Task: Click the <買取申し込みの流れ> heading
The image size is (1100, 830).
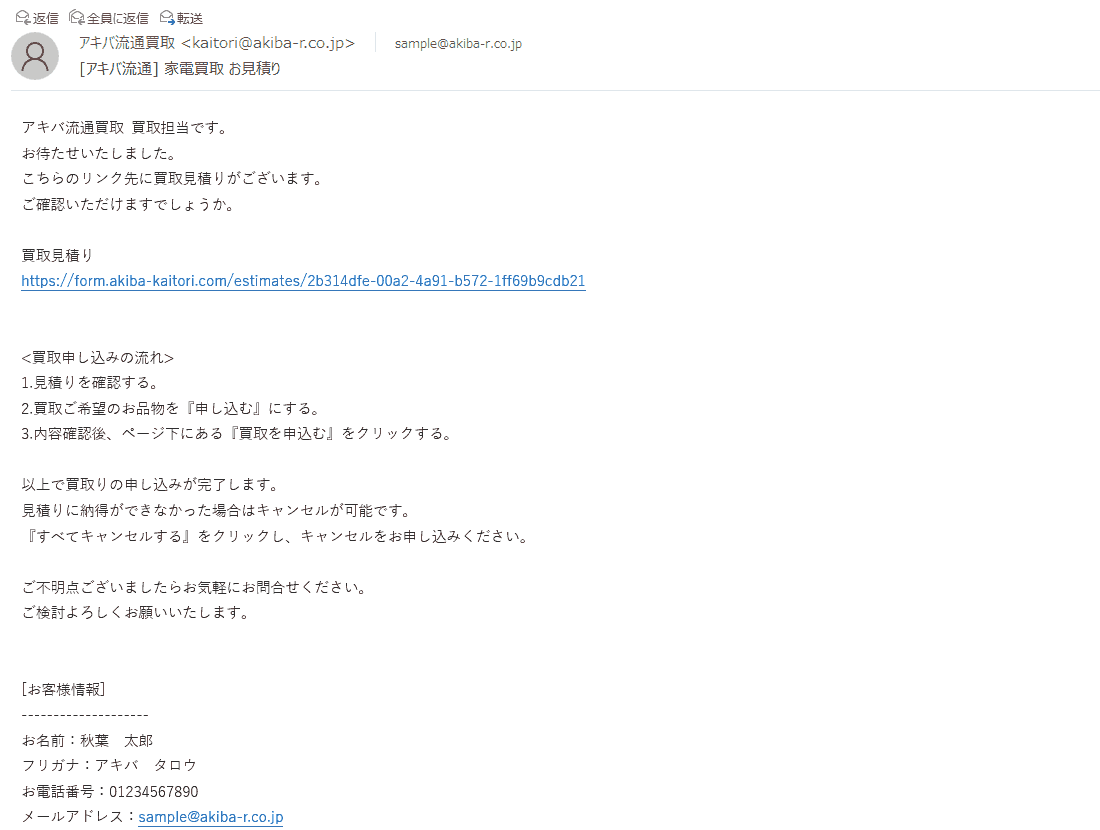Action: [x=98, y=358]
